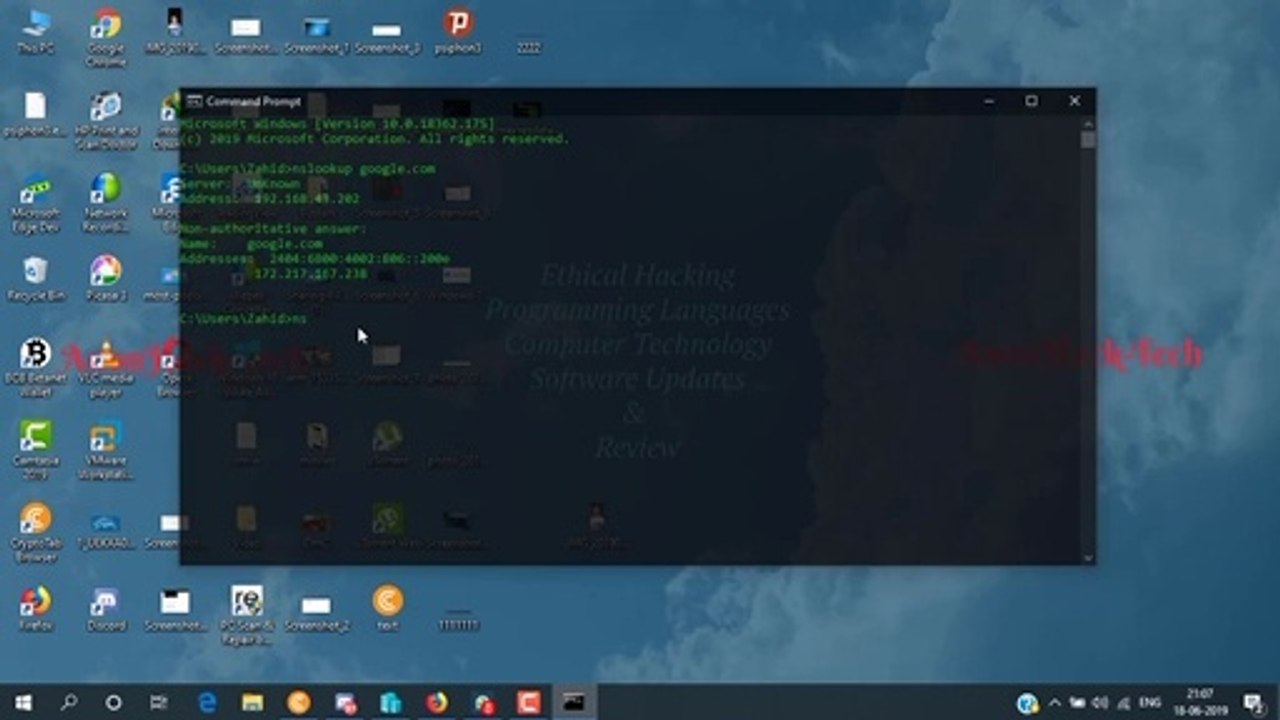Select the Screenshot_2 file on desktop
1280x720 pixels.
(316, 613)
